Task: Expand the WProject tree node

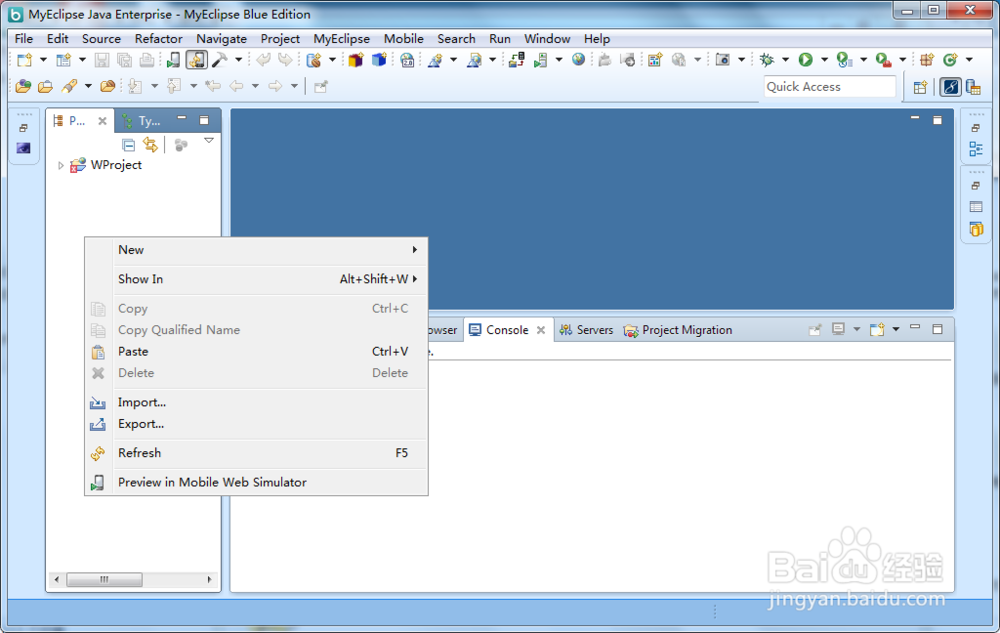Action: (x=61, y=166)
